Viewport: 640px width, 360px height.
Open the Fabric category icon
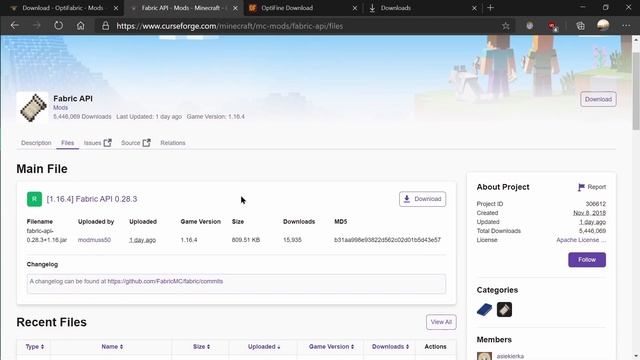click(504, 309)
